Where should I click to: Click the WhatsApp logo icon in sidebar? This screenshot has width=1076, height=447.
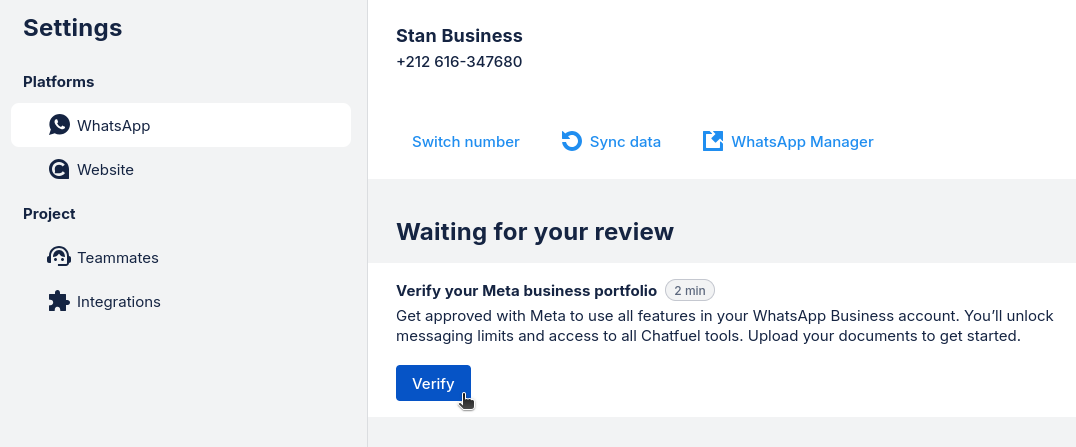pyautogui.click(x=59, y=125)
